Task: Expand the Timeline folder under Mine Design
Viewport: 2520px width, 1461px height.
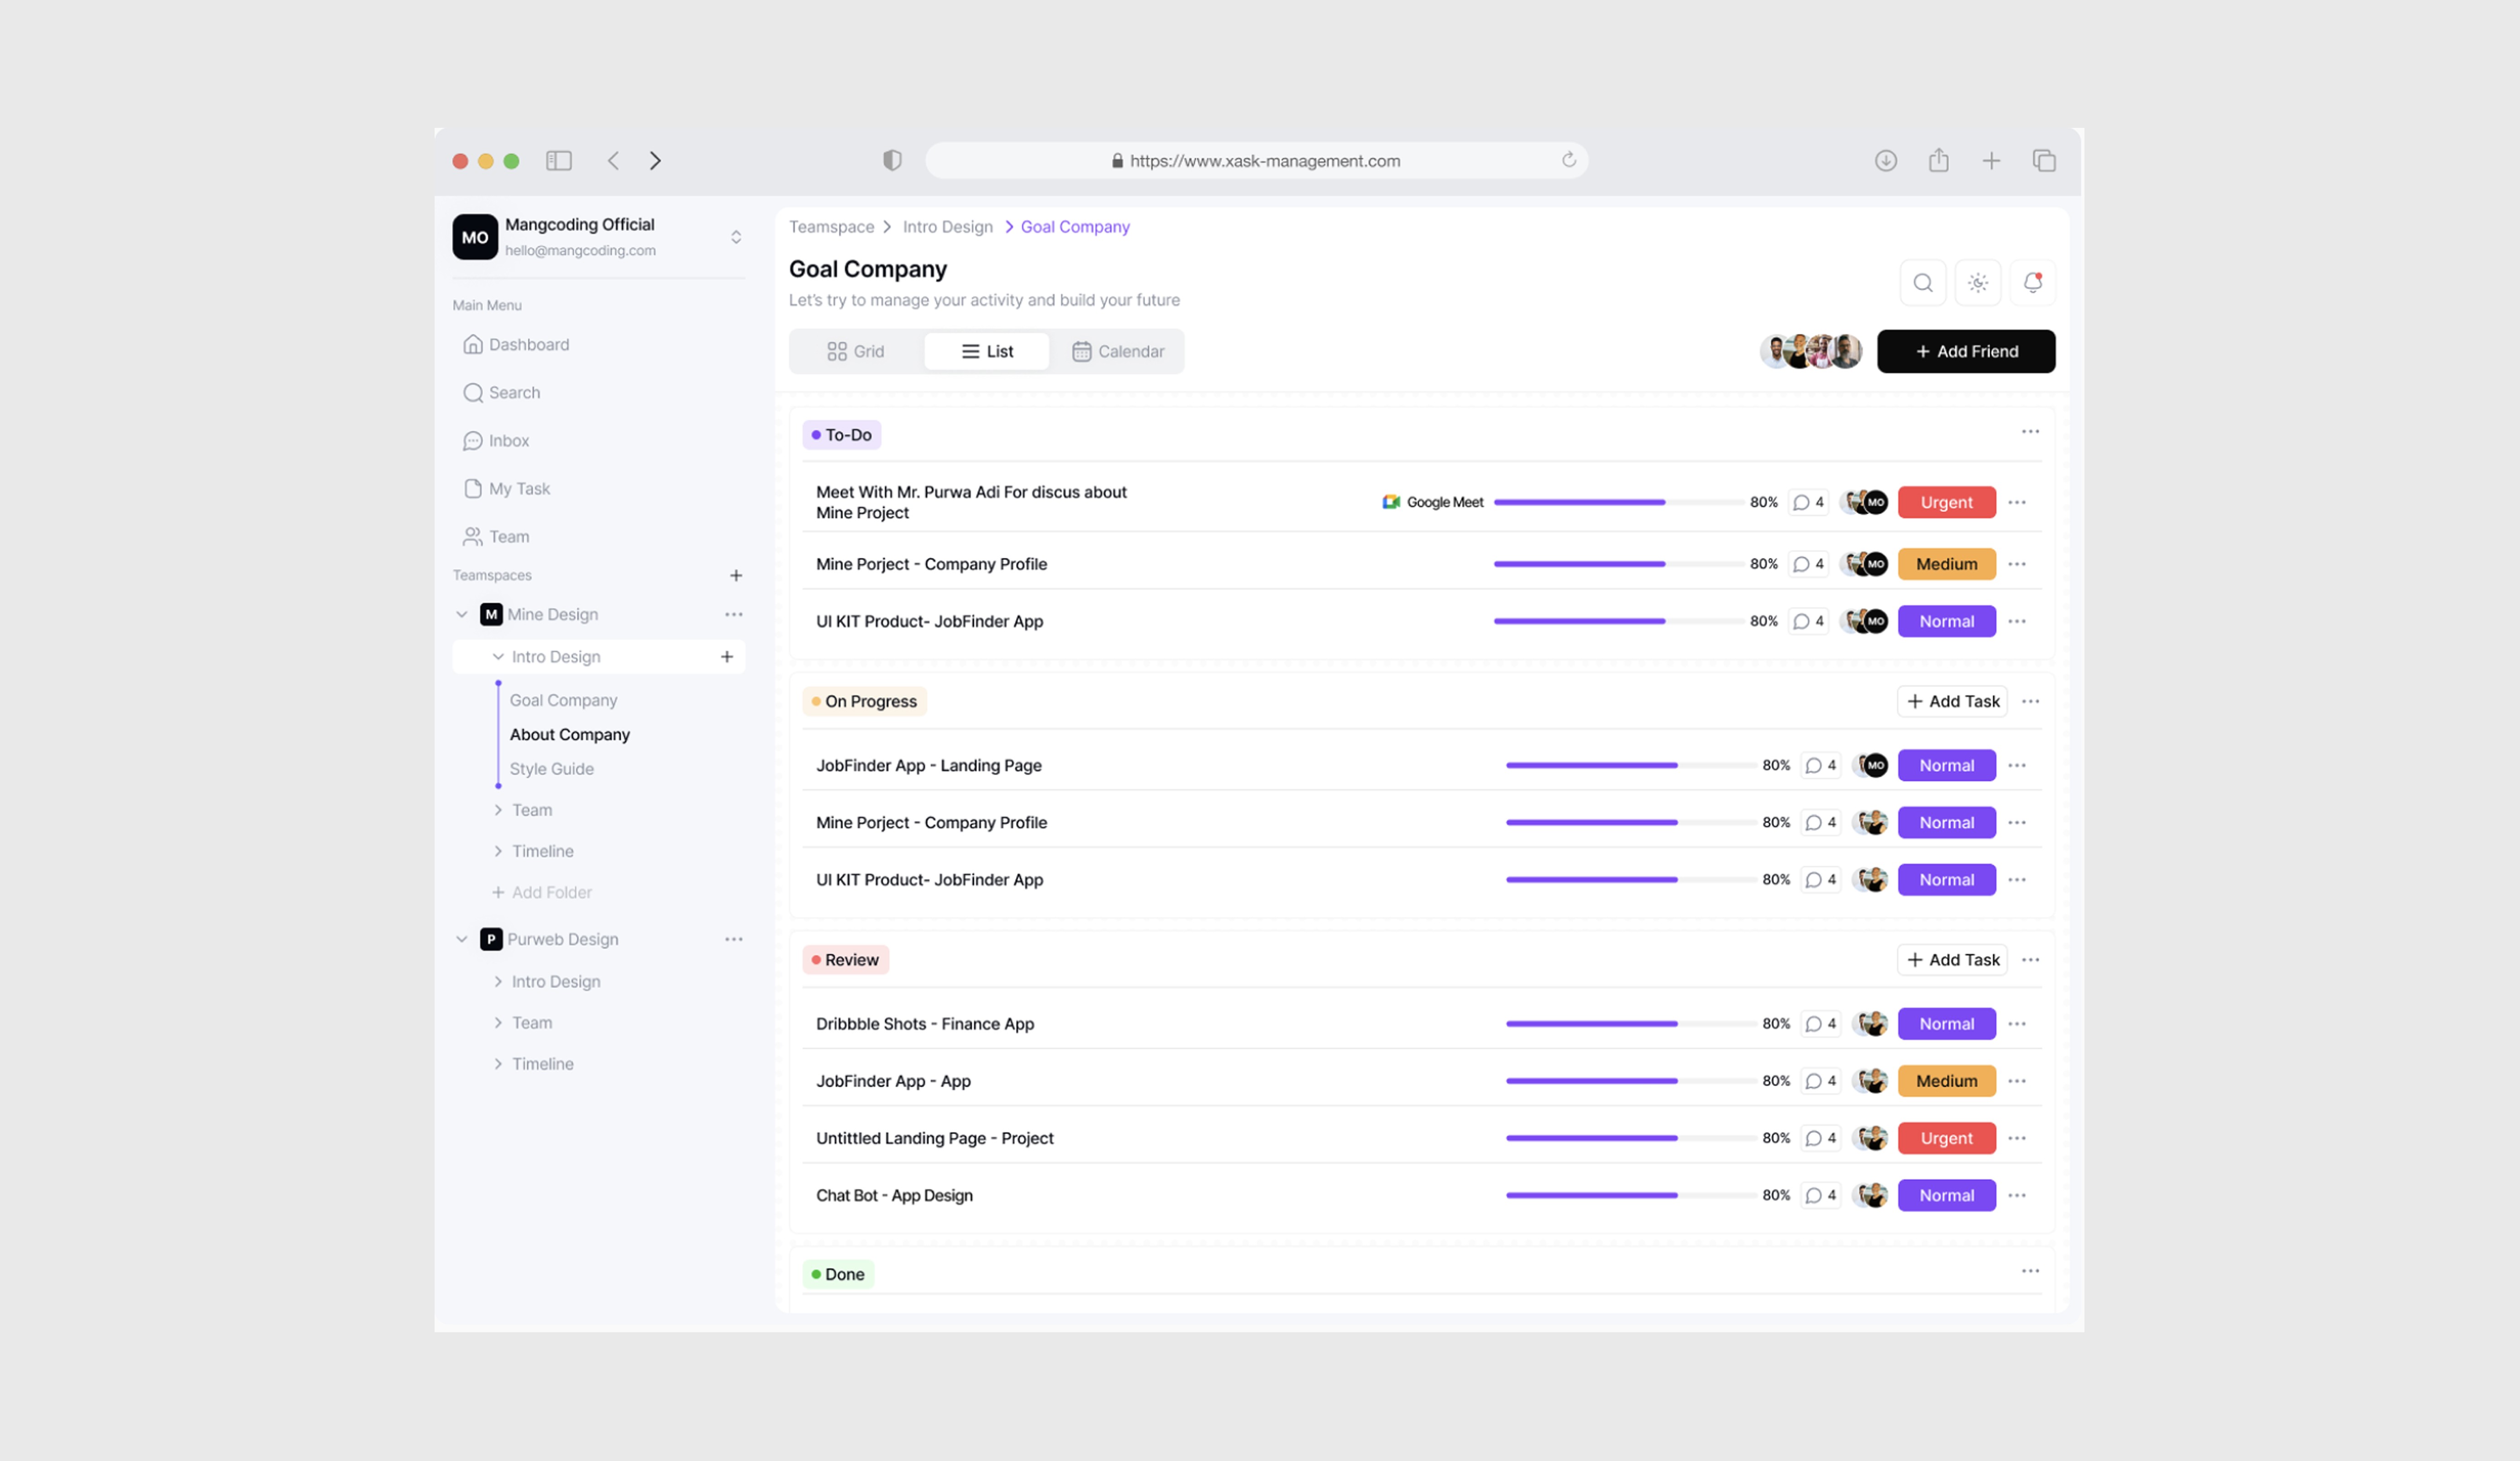Action: [498, 851]
